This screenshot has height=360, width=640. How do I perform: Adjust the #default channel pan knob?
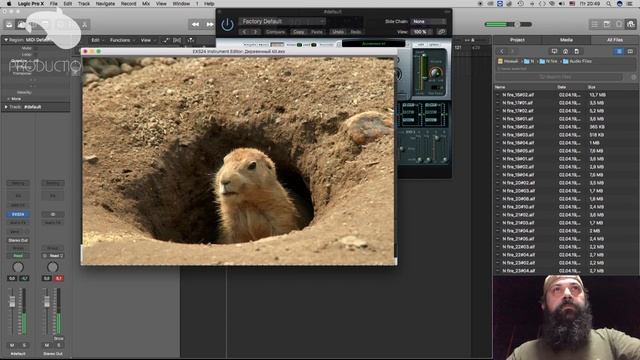(18, 267)
